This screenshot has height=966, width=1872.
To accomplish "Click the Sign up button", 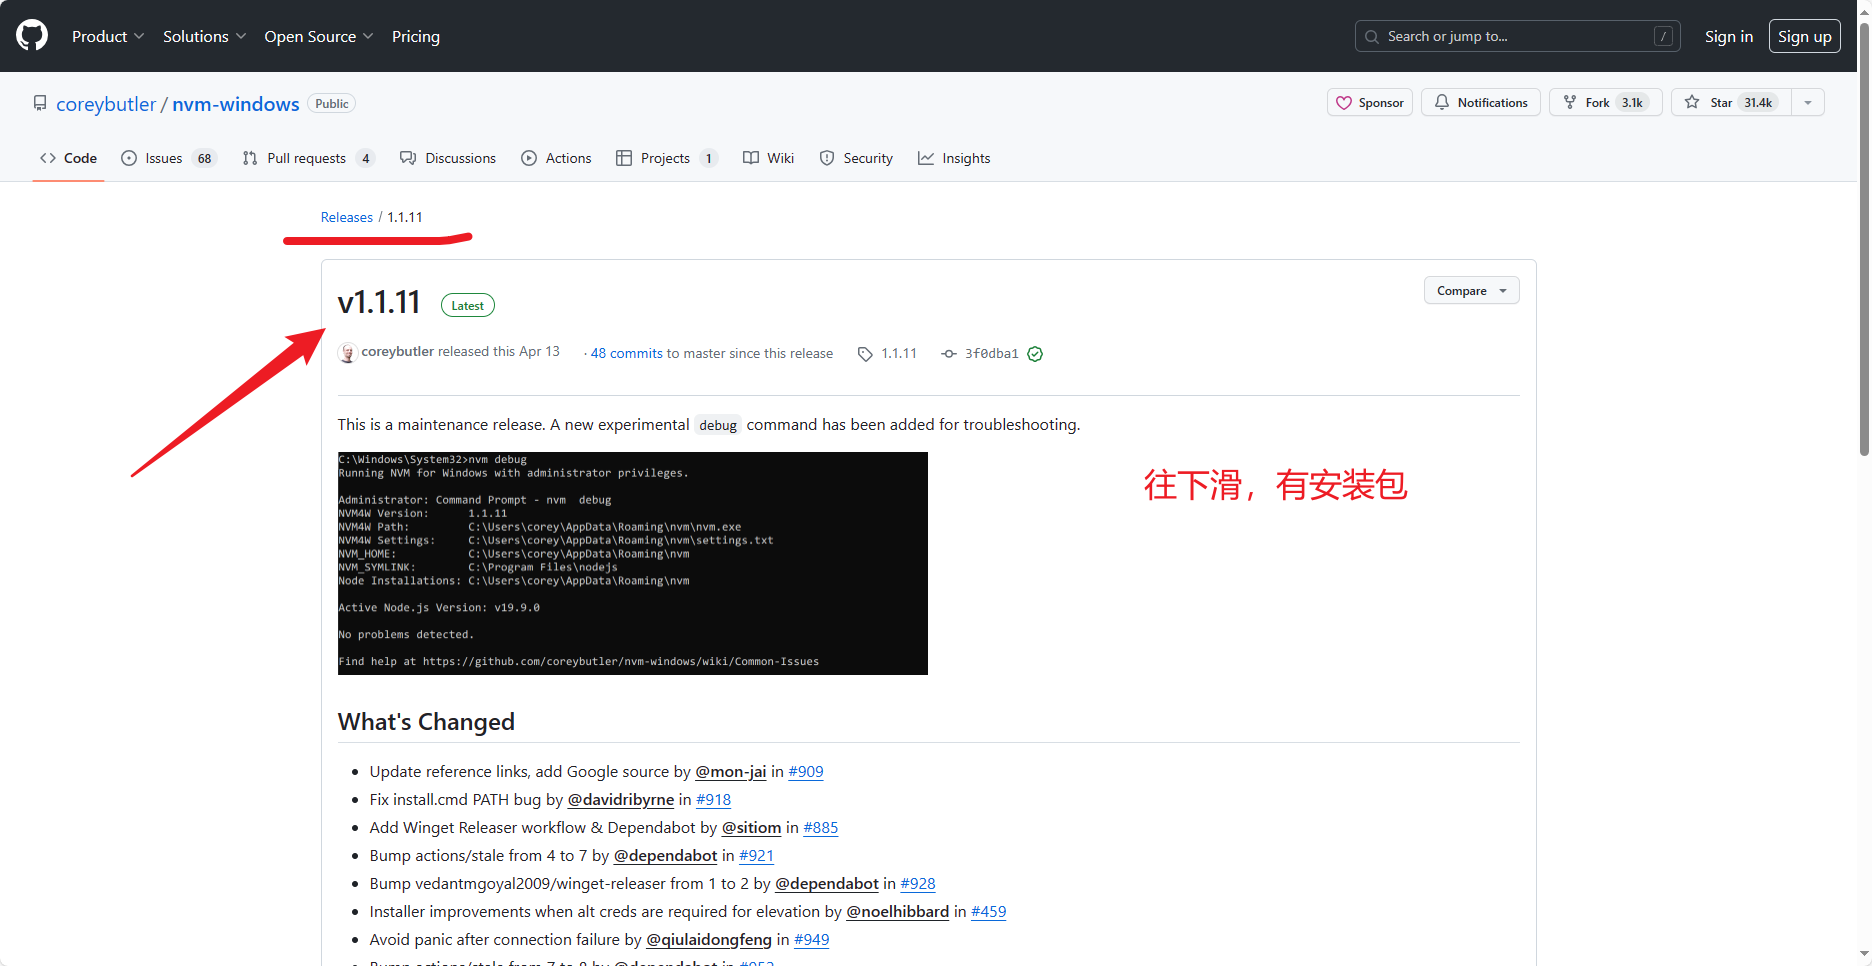I will (x=1804, y=36).
